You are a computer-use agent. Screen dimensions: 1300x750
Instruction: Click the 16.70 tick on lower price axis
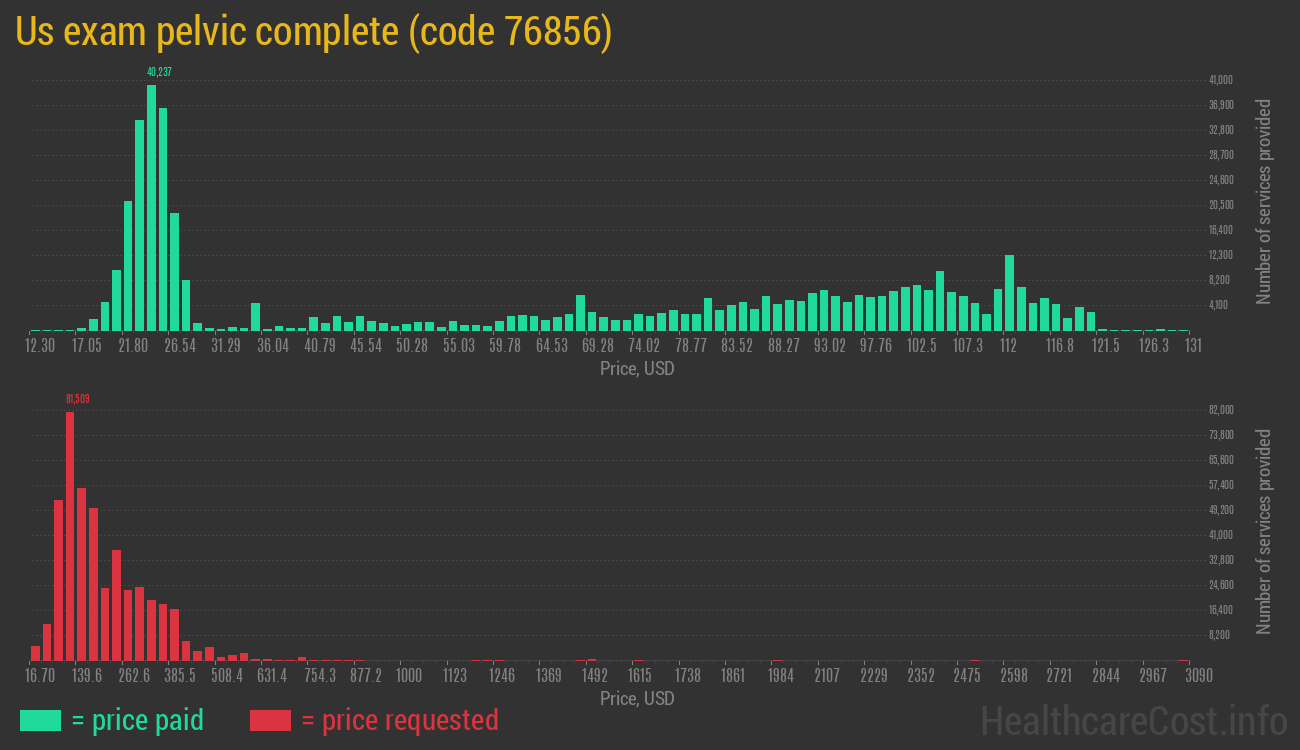(x=40, y=676)
